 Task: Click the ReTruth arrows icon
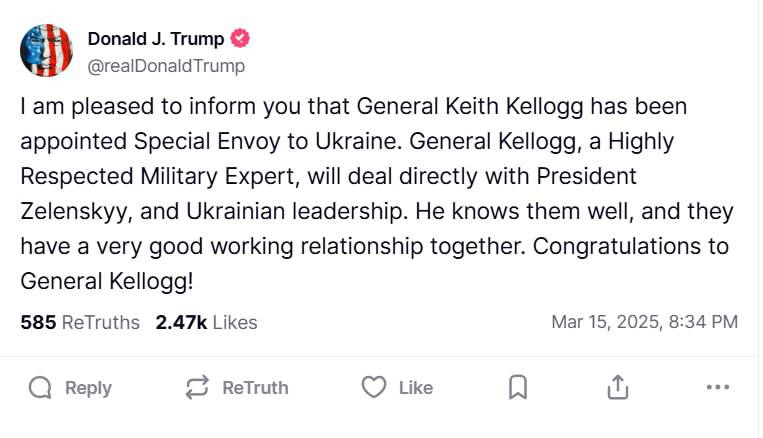(x=197, y=387)
